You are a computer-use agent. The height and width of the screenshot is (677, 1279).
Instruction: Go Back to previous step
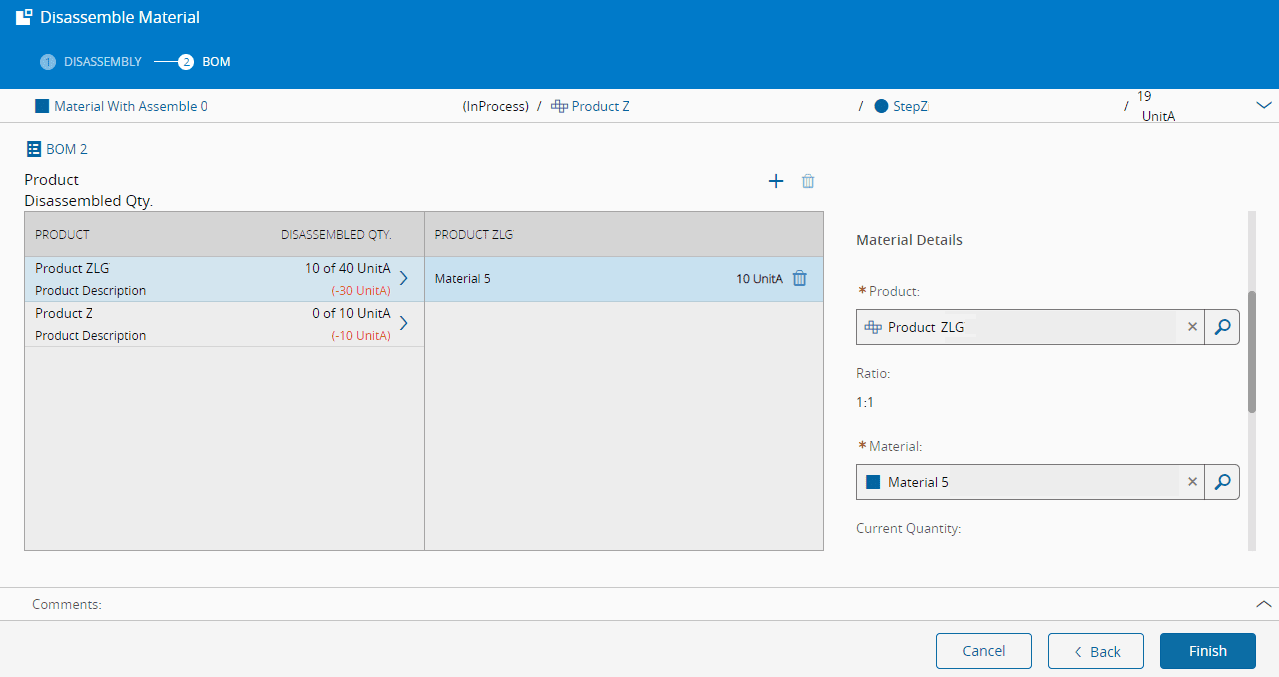[1095, 651]
